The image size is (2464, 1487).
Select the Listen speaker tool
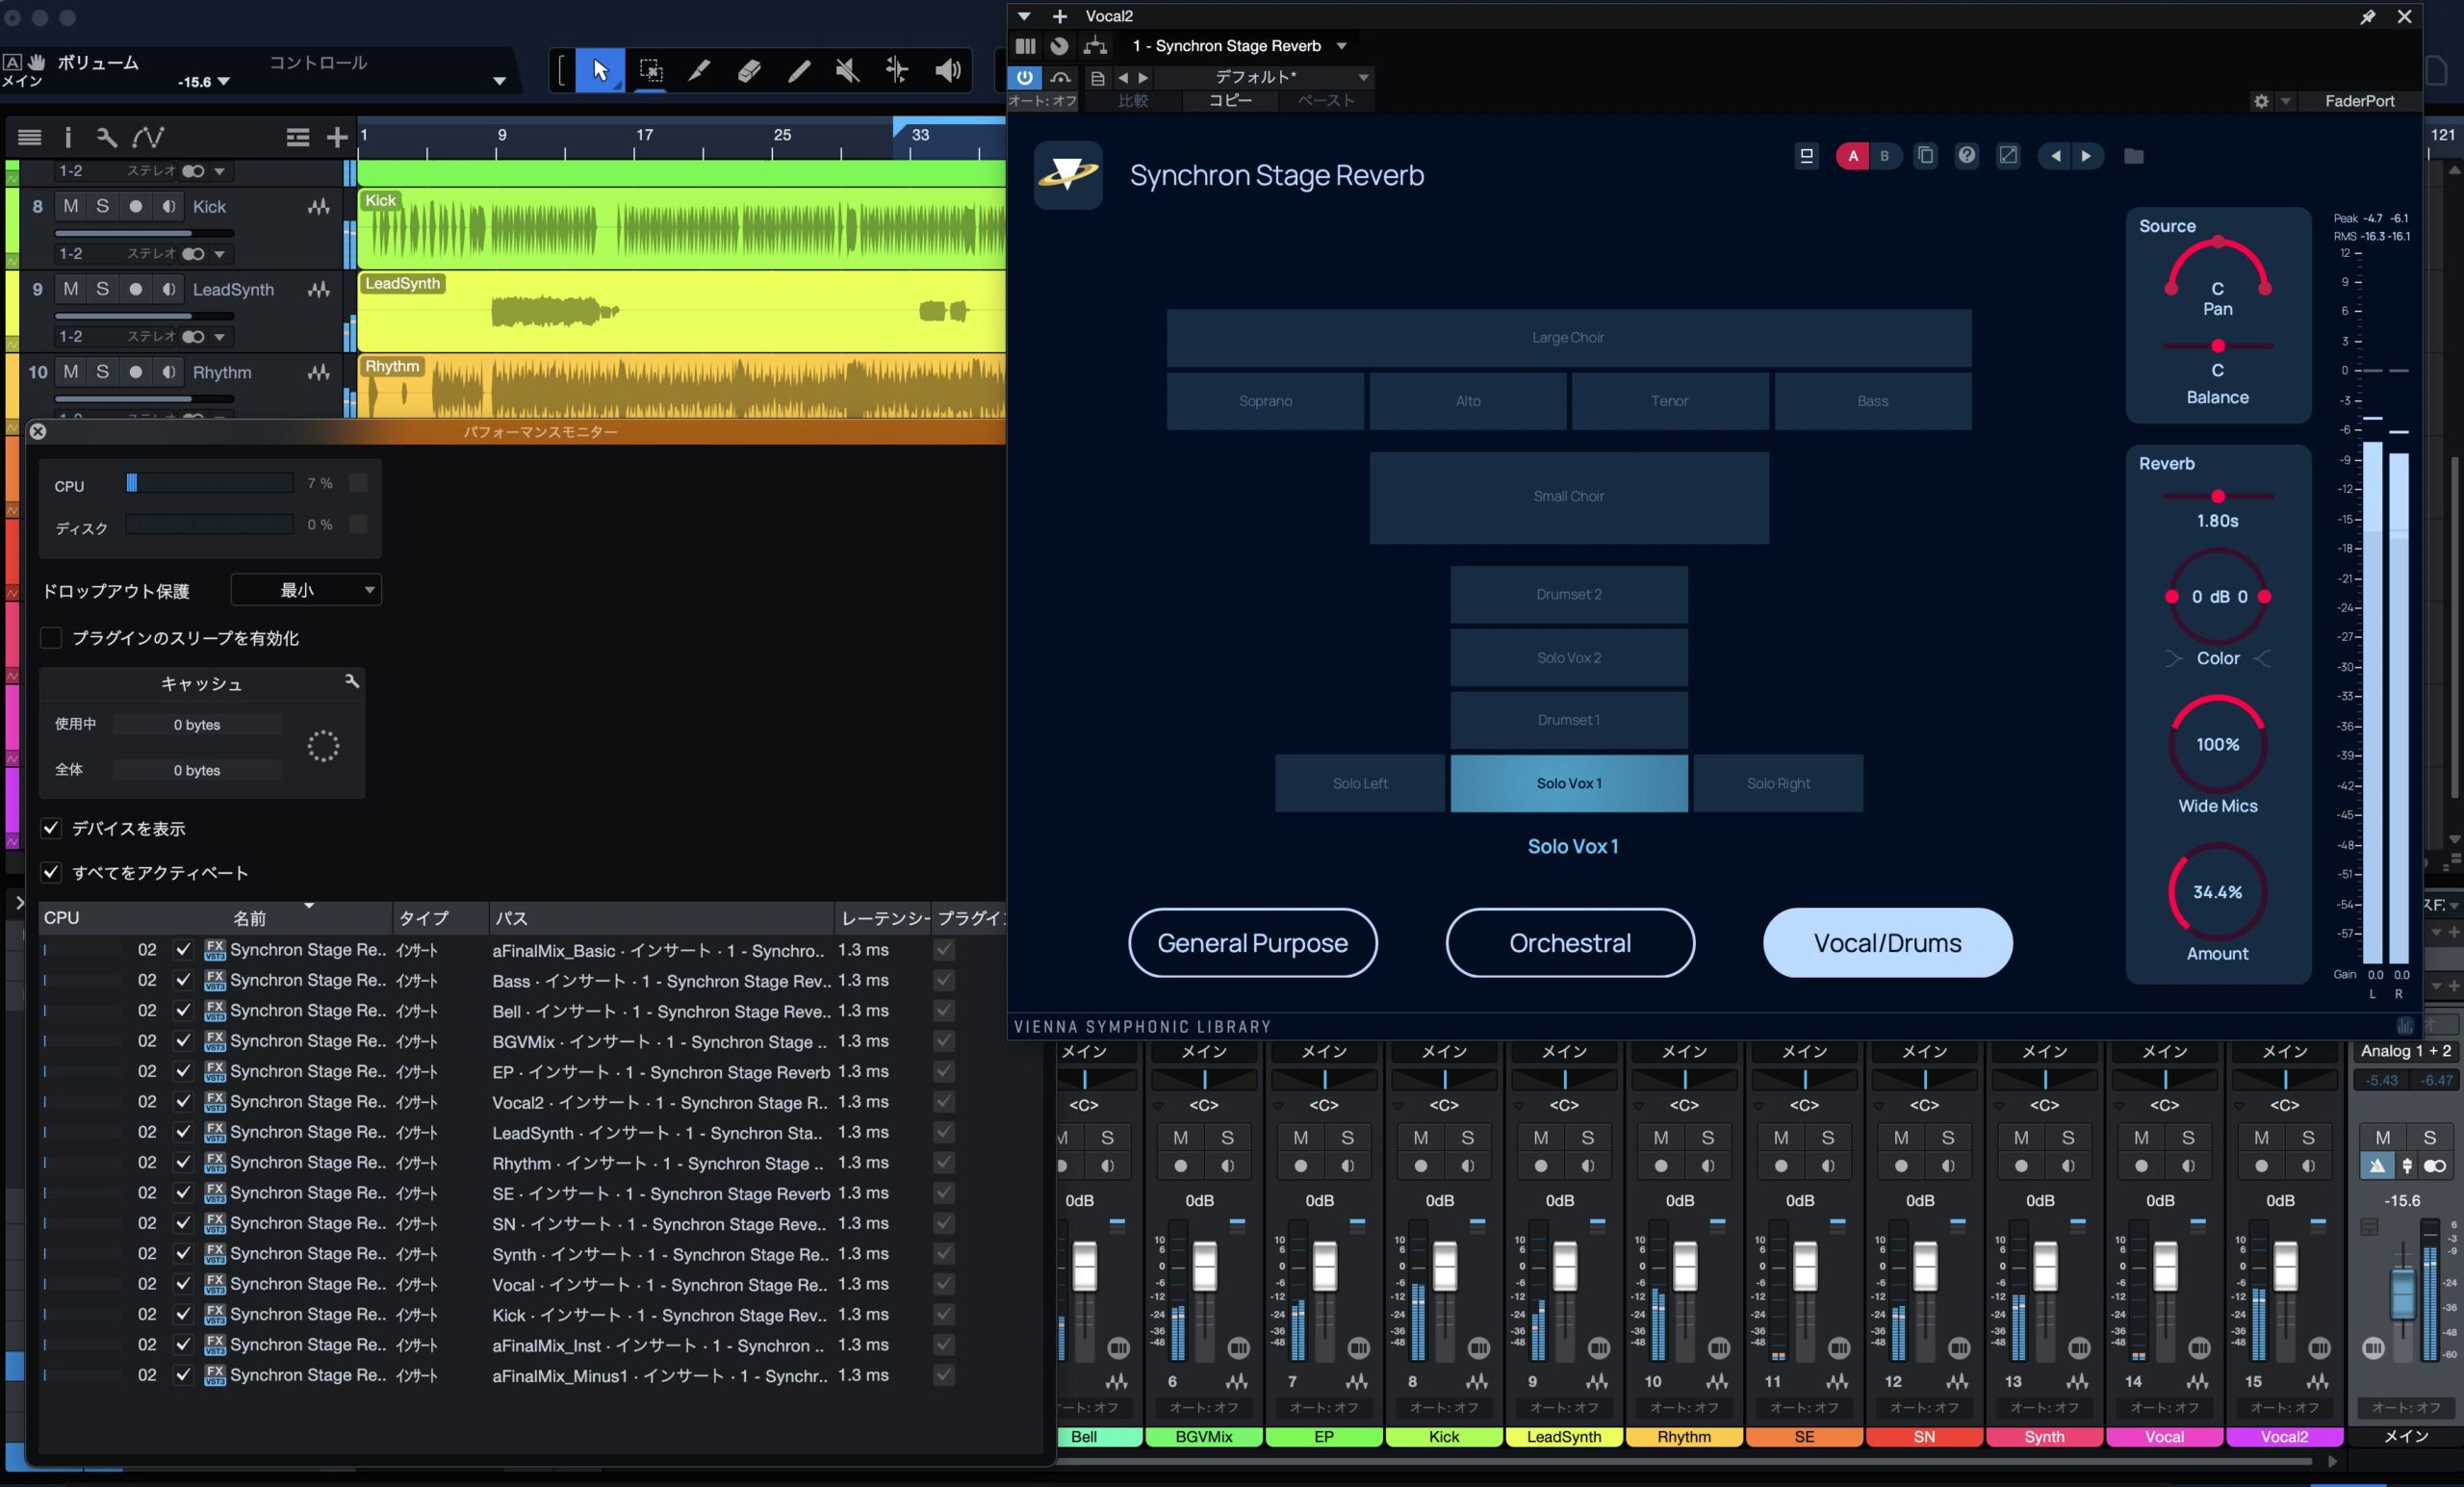(x=947, y=70)
